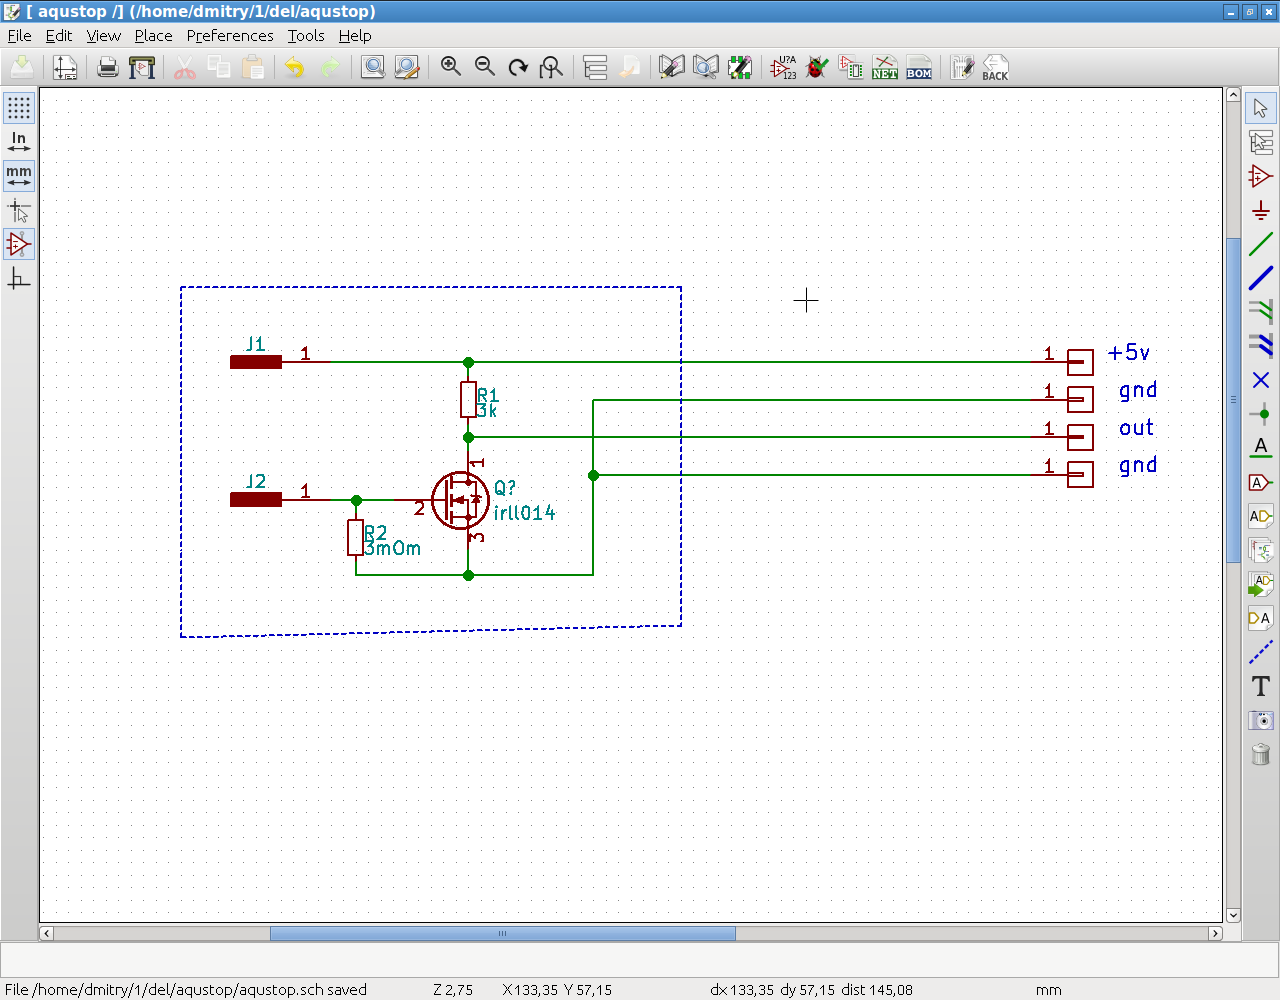Open the Preferences menu
Viewport: 1280px width, 1000px height.
[x=229, y=36]
